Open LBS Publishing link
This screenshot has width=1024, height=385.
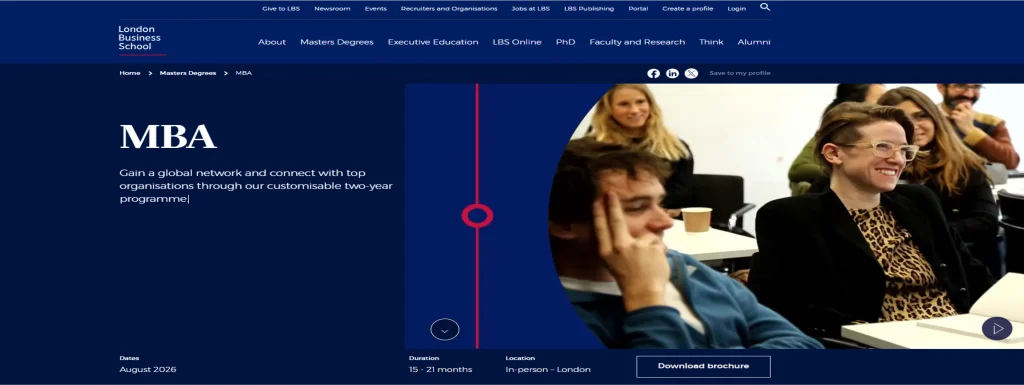tap(589, 8)
